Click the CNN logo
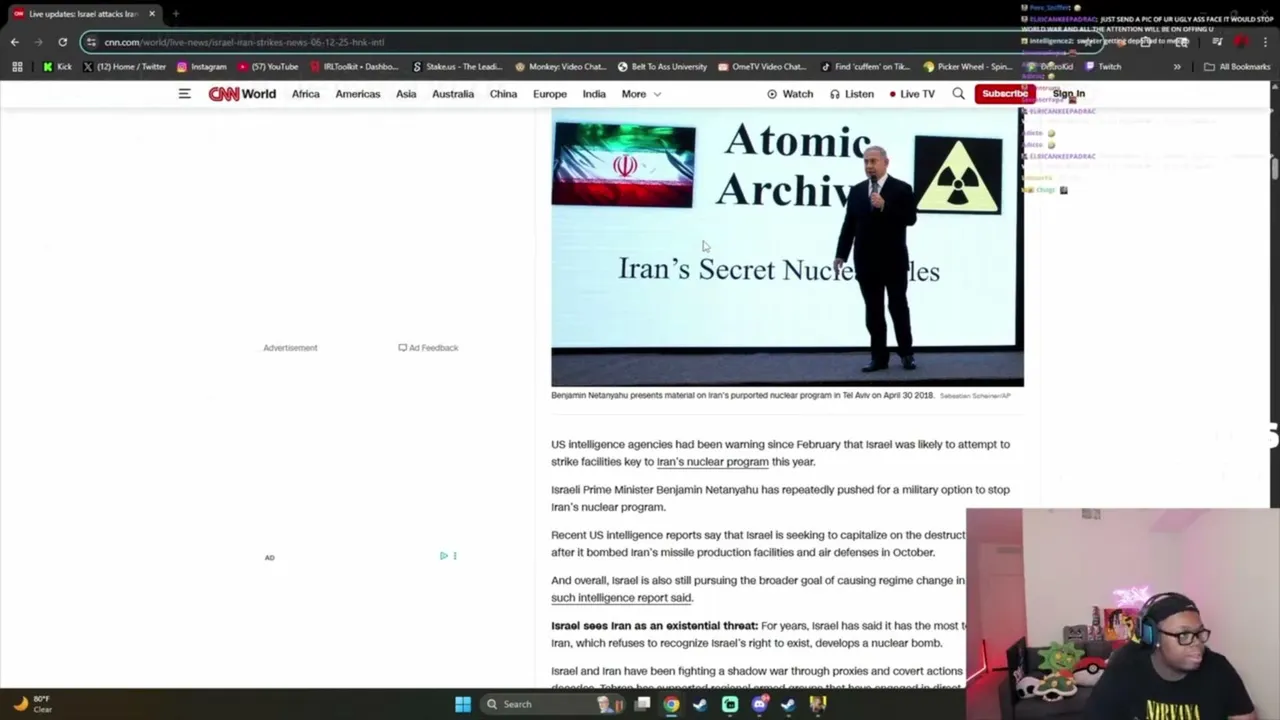This screenshot has width=1280, height=720. pyautogui.click(x=223, y=94)
